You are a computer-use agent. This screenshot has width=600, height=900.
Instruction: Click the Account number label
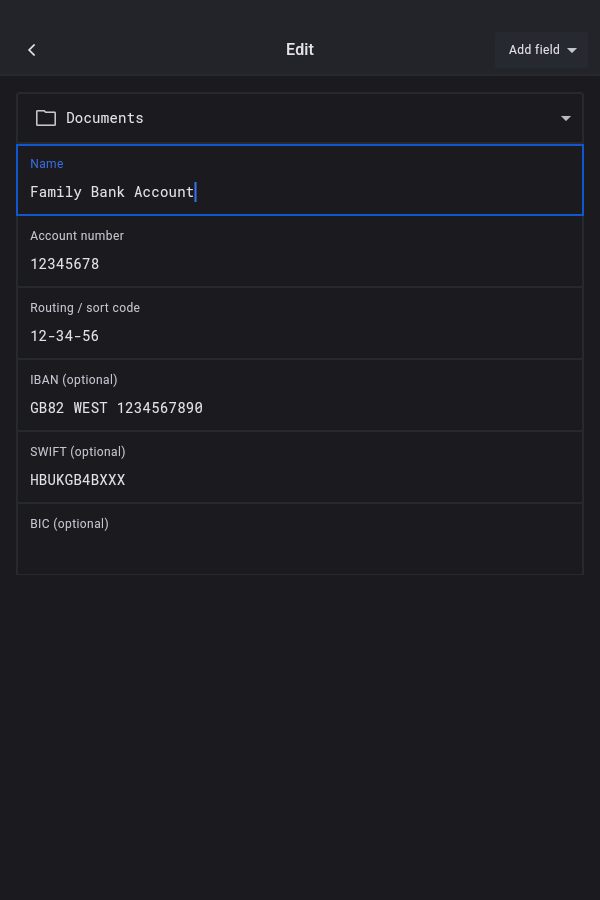click(77, 236)
